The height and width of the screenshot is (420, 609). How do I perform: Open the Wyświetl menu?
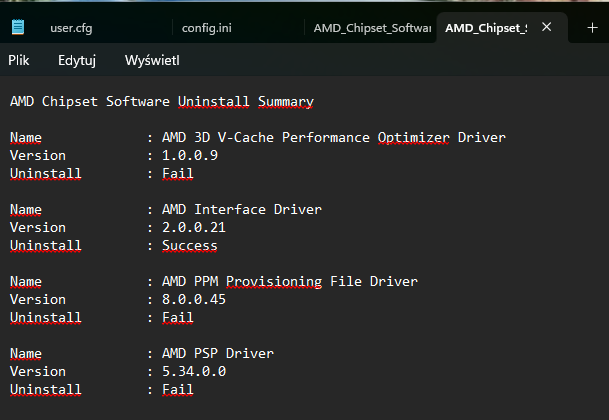click(x=152, y=61)
